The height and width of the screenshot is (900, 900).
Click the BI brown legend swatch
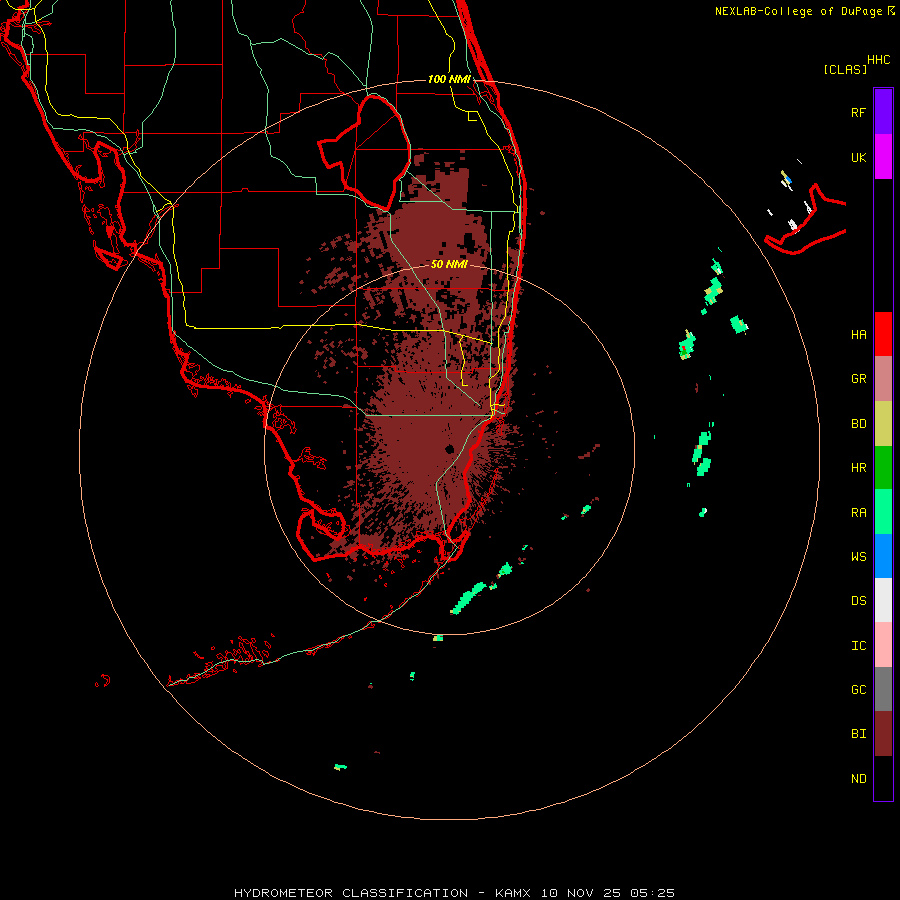[883, 734]
